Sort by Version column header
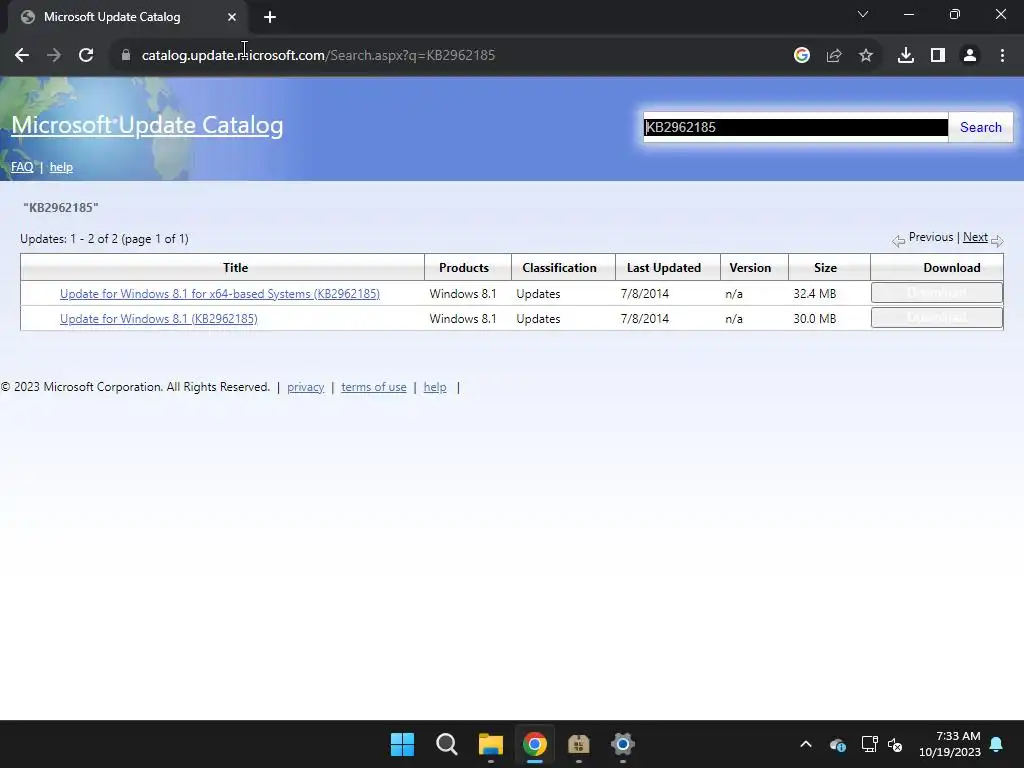The width and height of the screenshot is (1024, 768). (750, 268)
